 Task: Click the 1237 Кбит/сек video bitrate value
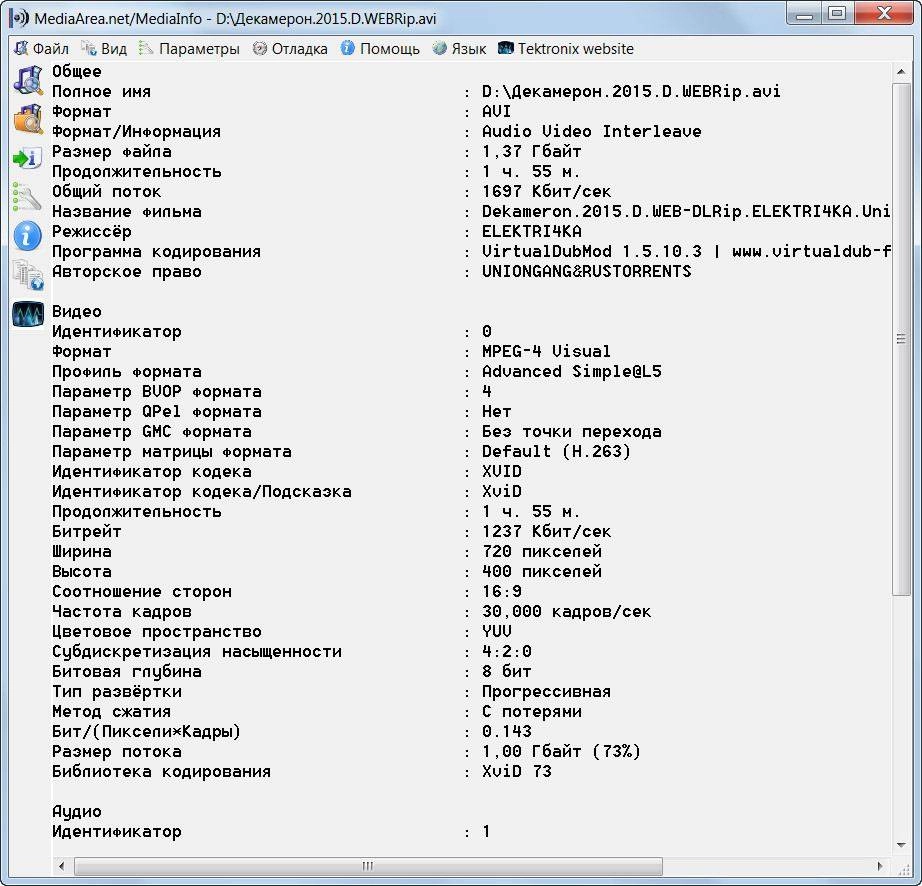click(x=546, y=531)
